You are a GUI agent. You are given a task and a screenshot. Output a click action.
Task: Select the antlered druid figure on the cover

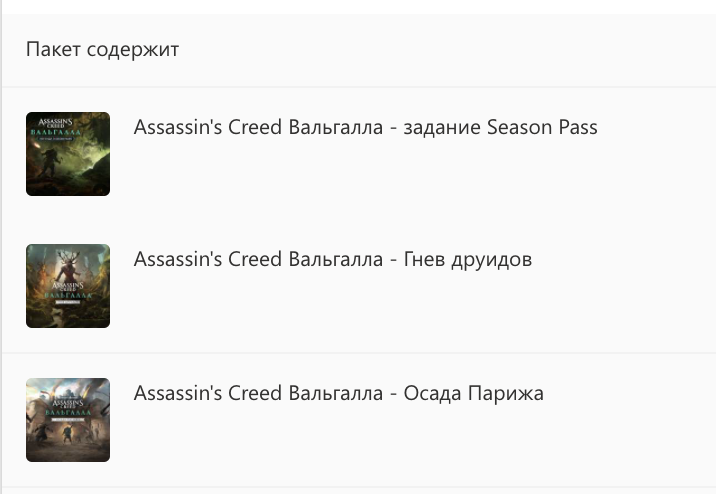tap(68, 266)
